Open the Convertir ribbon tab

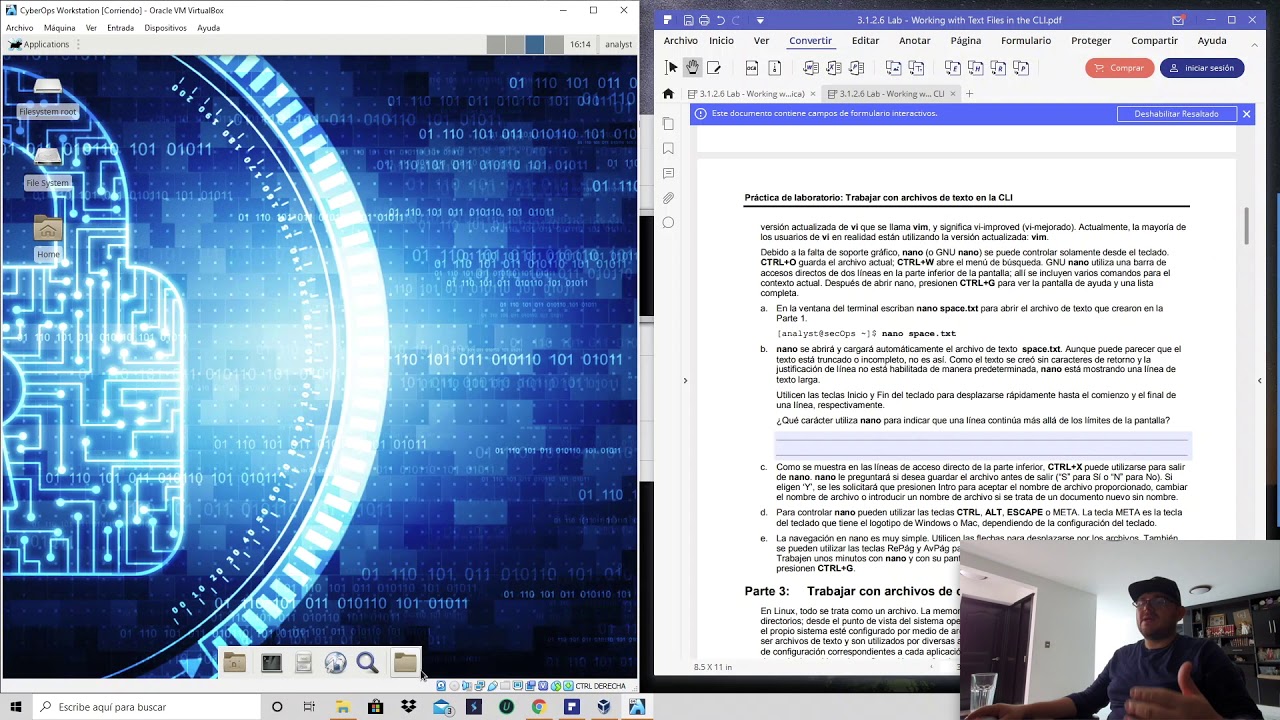tap(810, 41)
